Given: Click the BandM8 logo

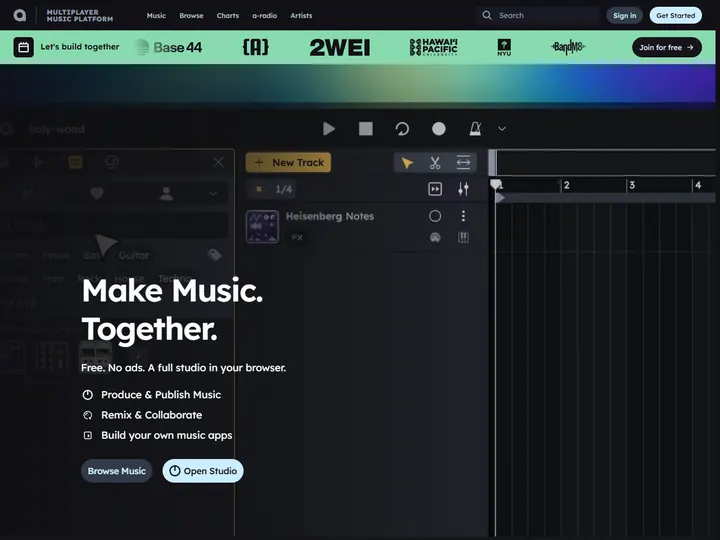Looking at the screenshot, I should (x=568, y=47).
